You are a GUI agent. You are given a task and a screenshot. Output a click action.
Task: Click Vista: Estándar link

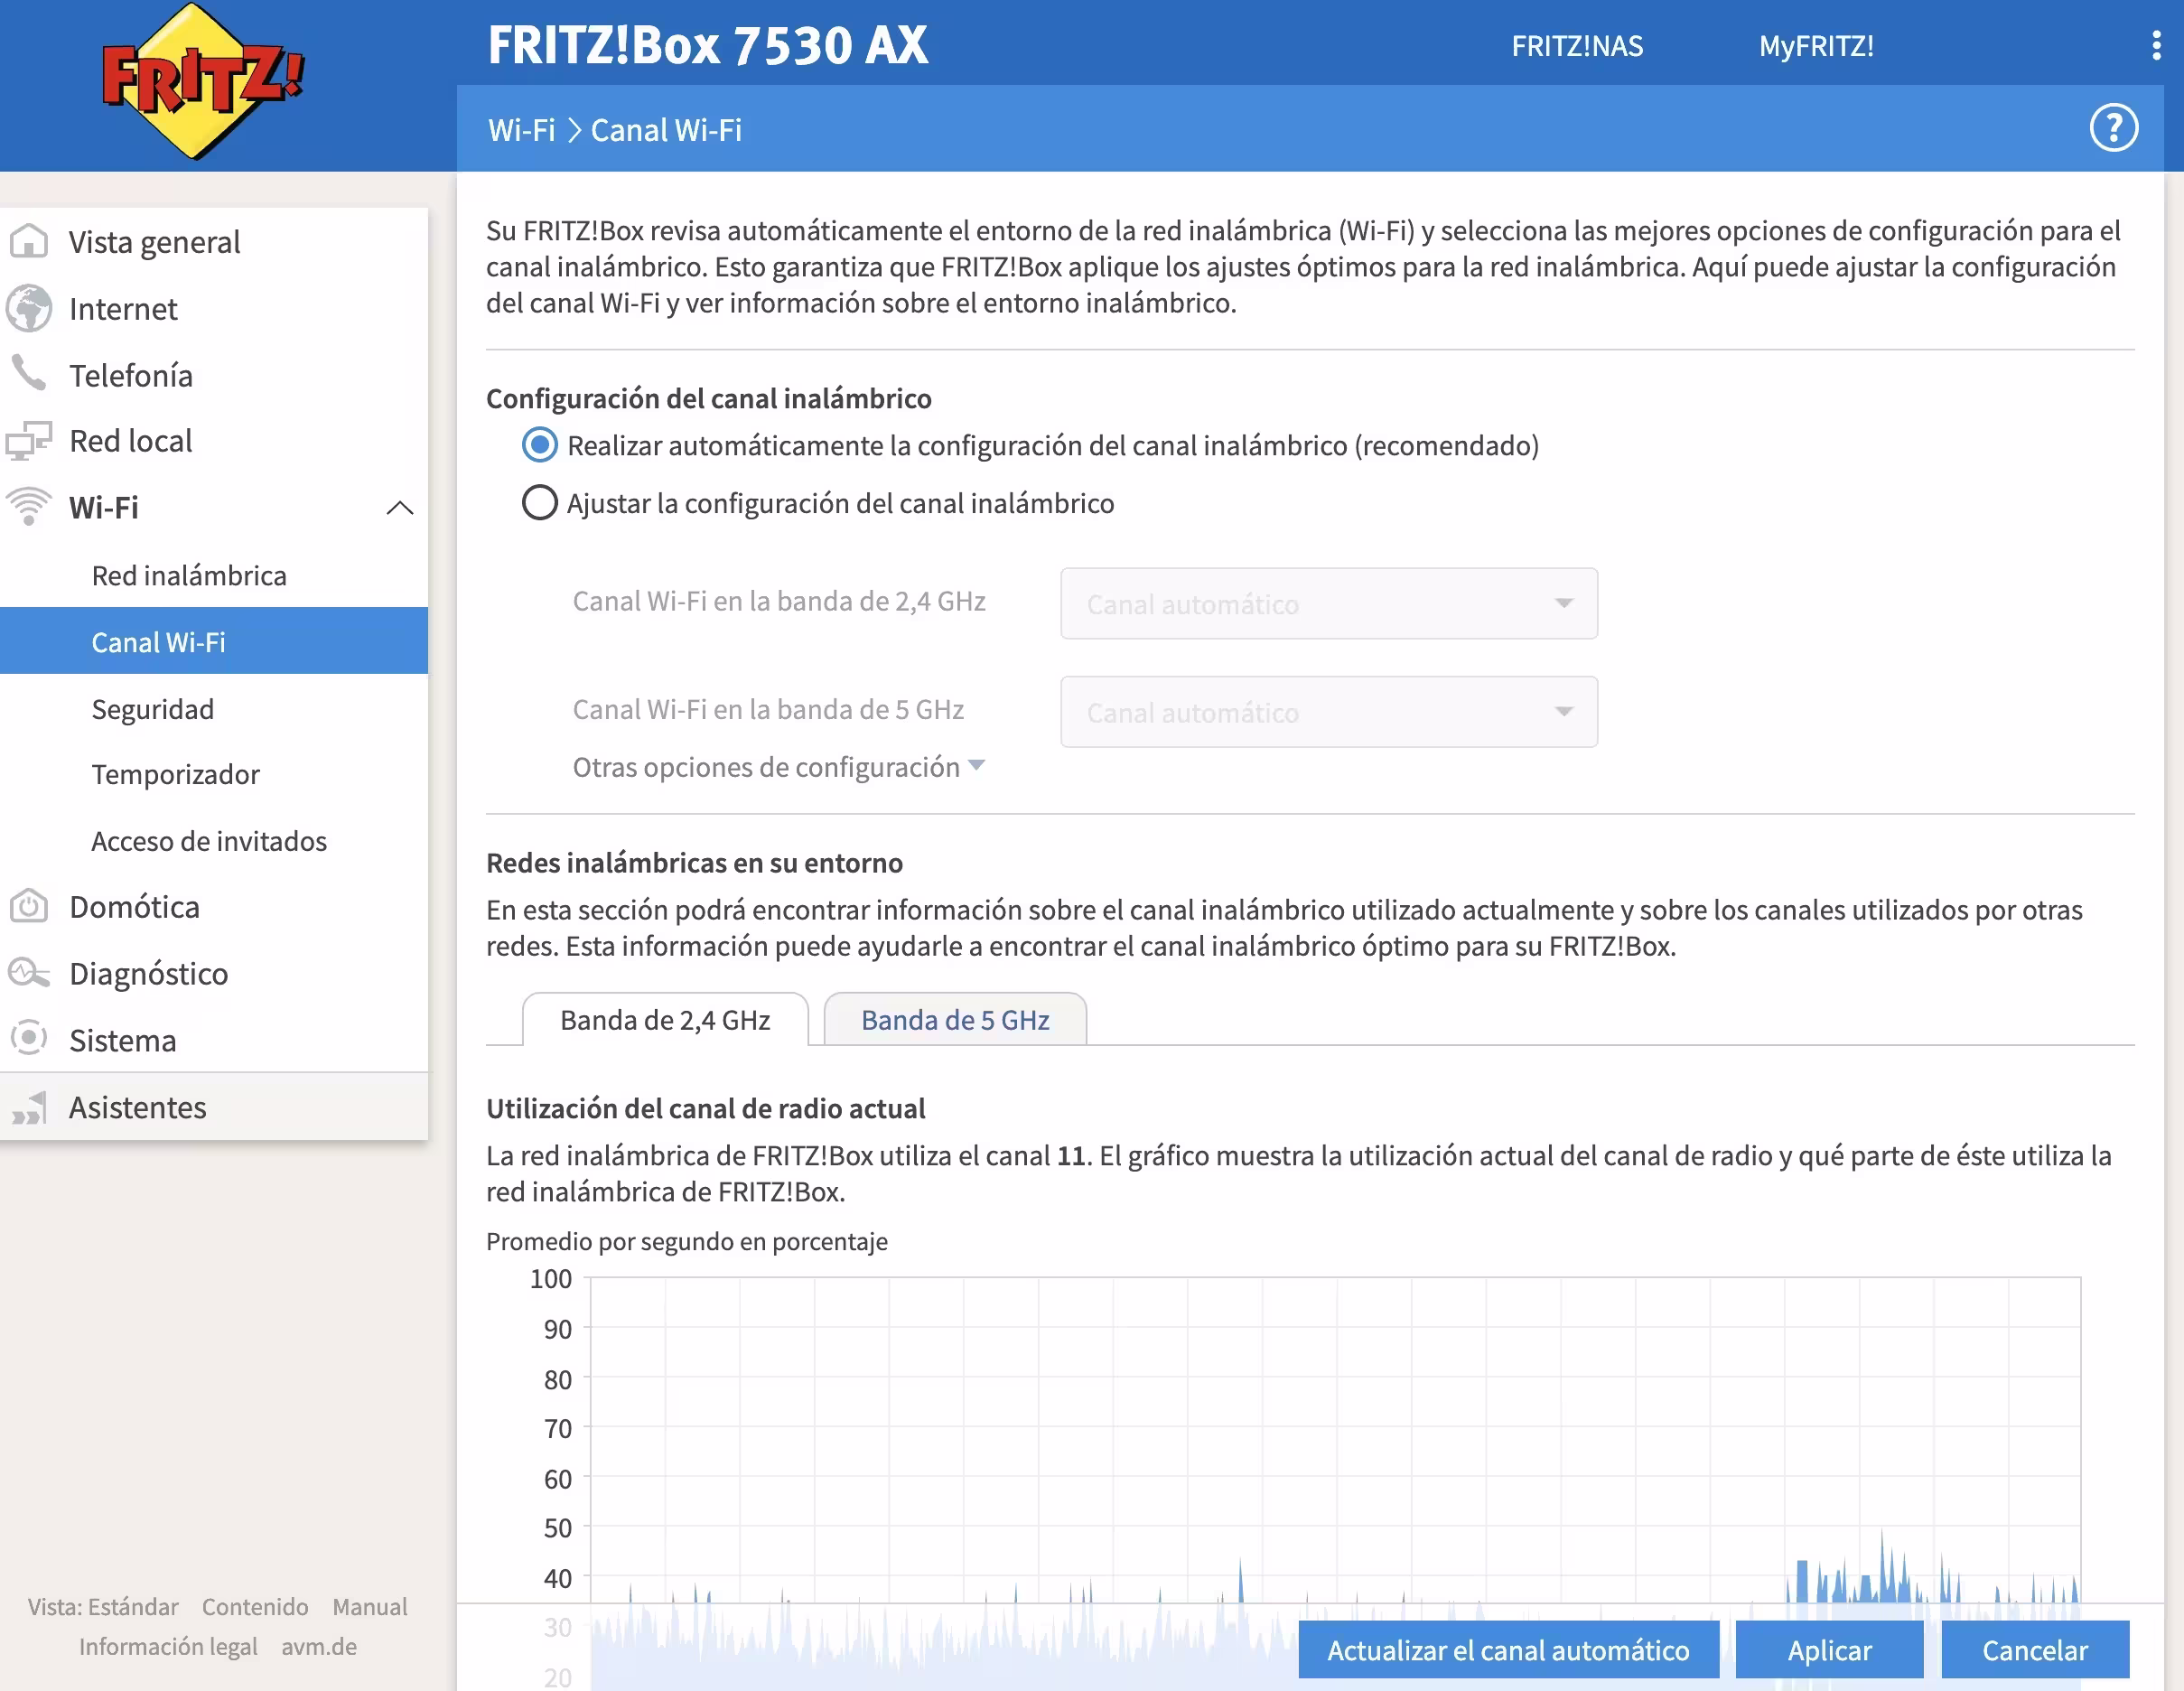tap(103, 1606)
